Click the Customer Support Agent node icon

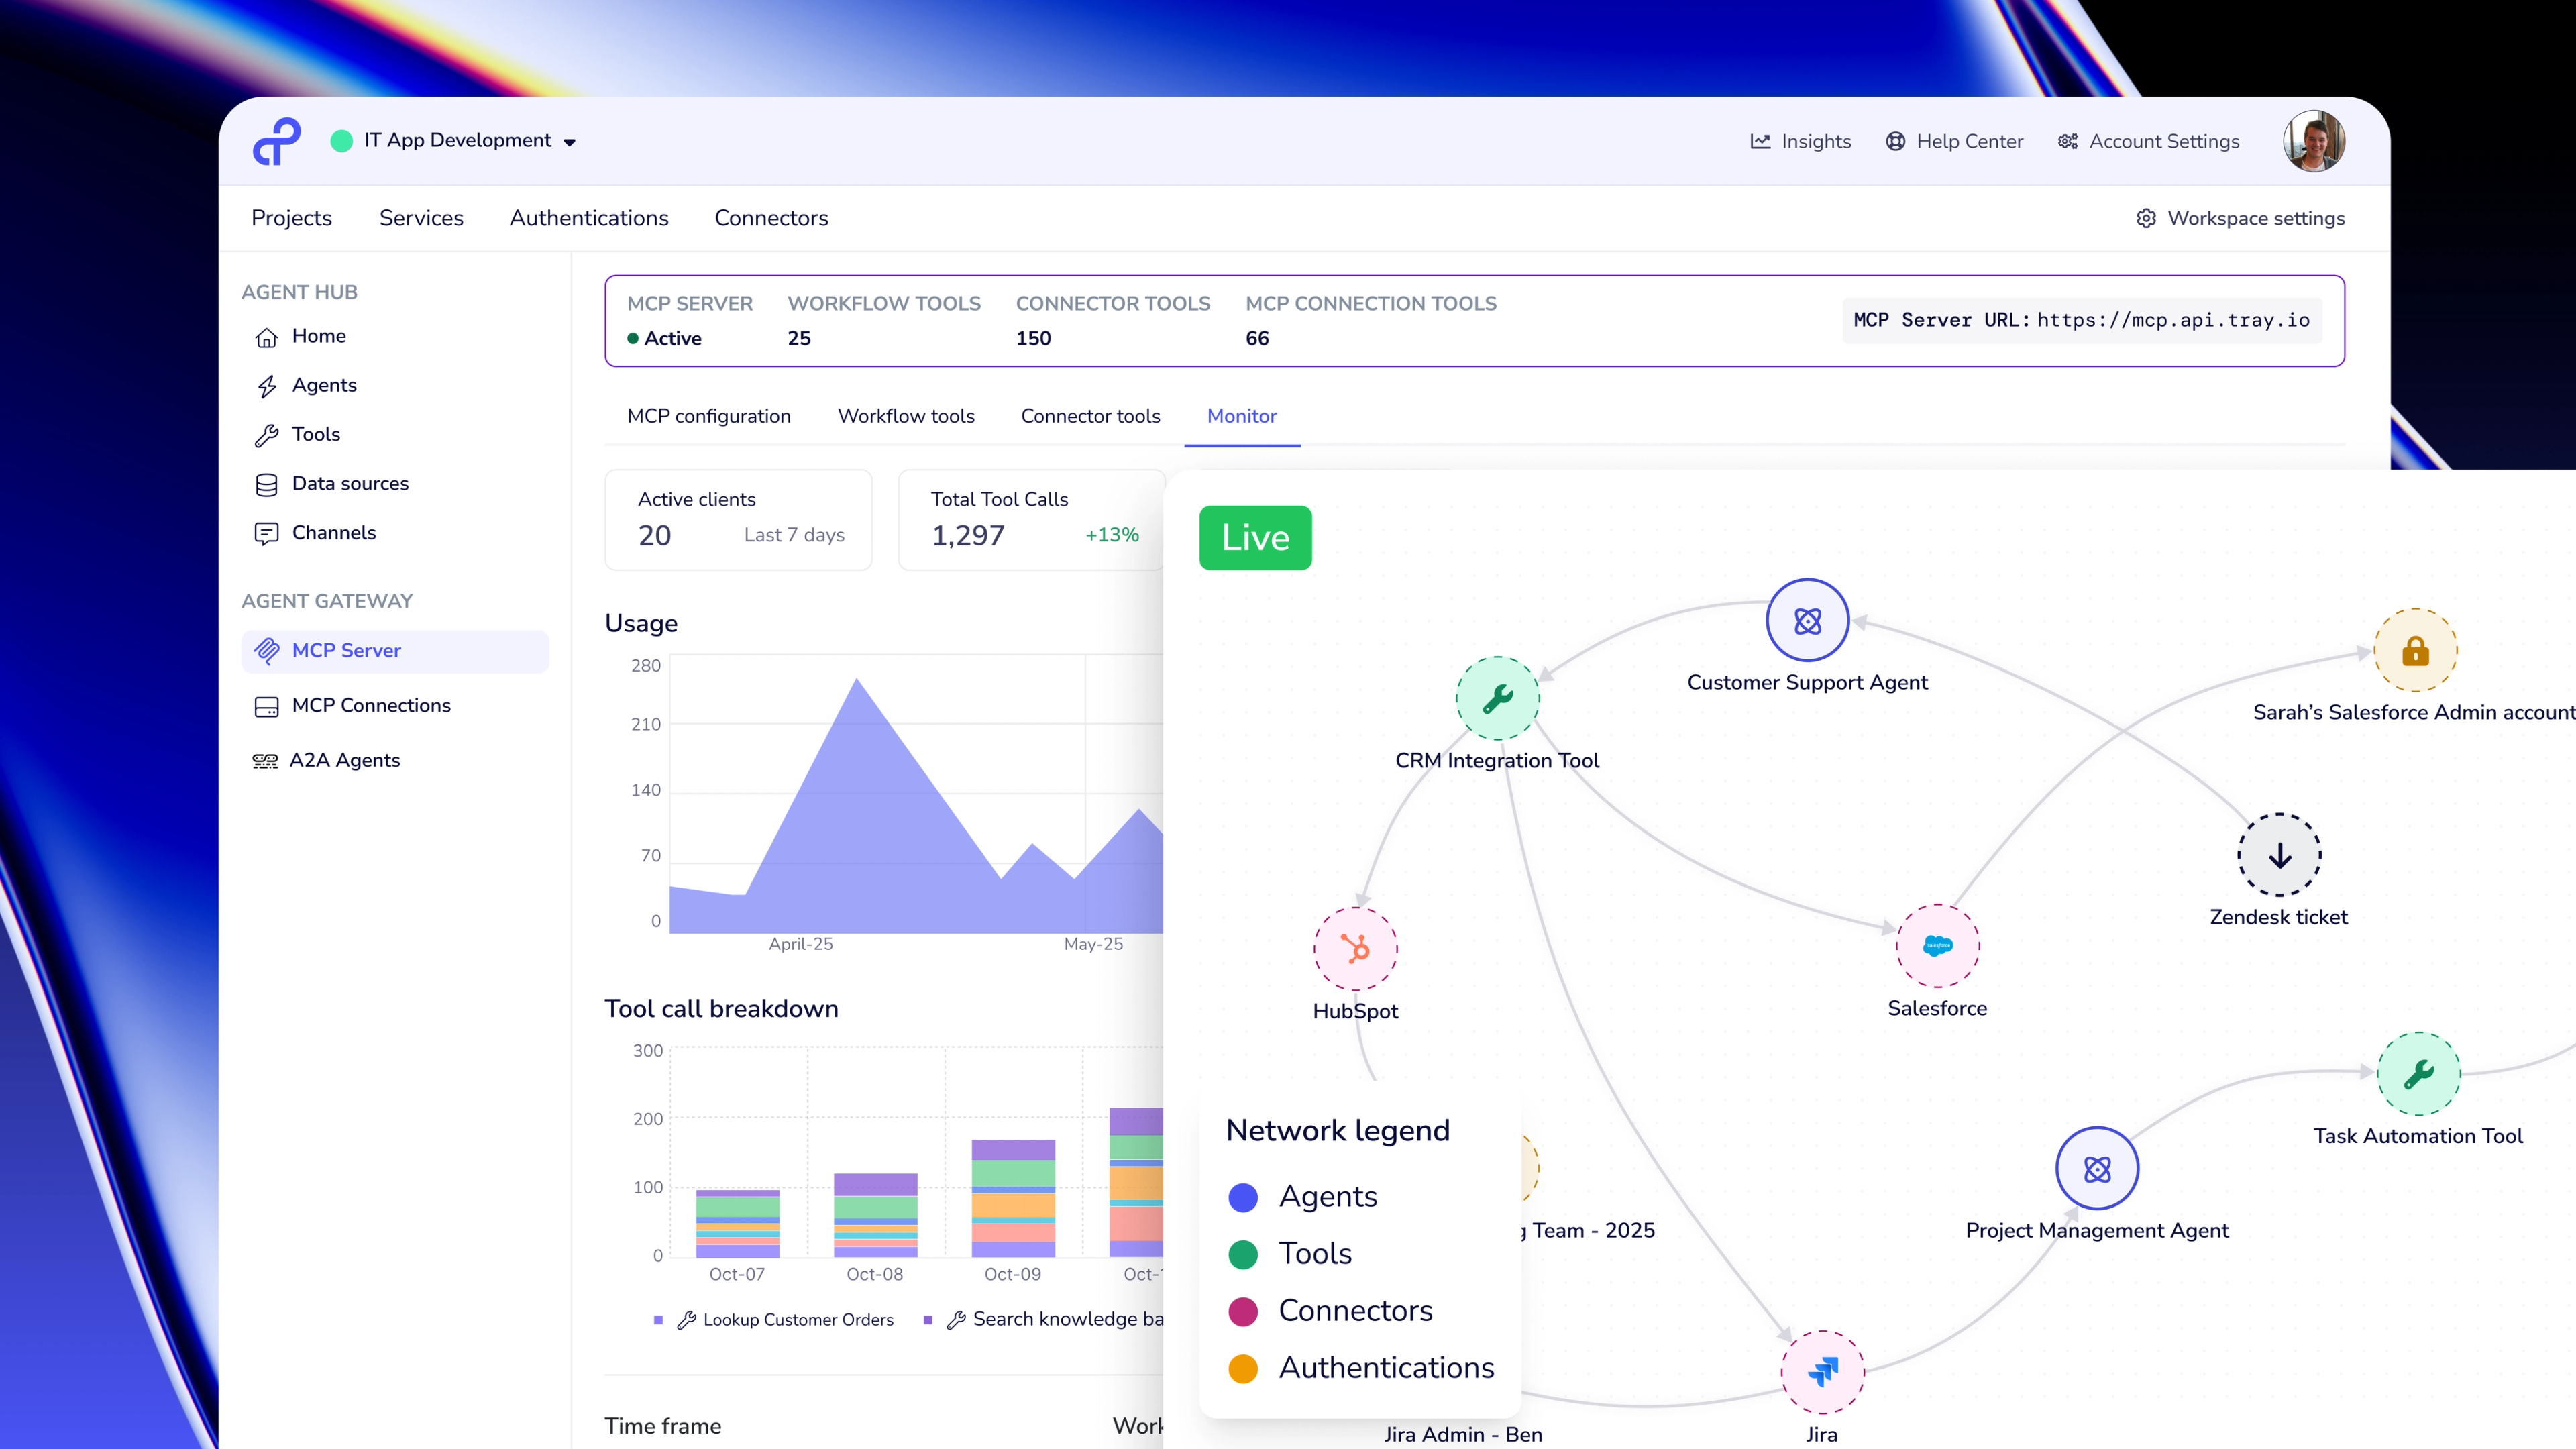tap(1807, 621)
